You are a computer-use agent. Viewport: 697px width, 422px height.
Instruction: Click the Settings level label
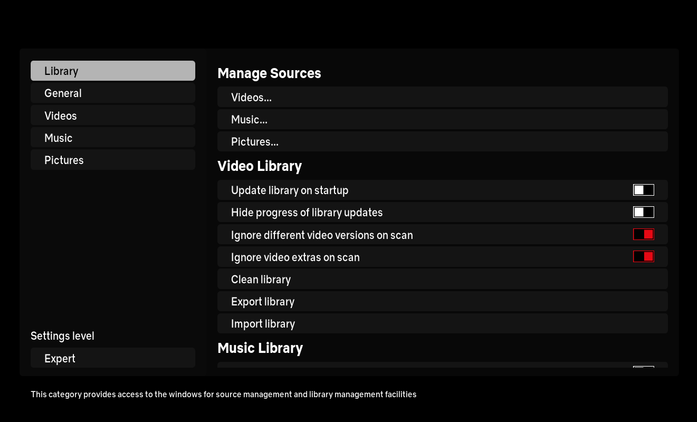(62, 336)
